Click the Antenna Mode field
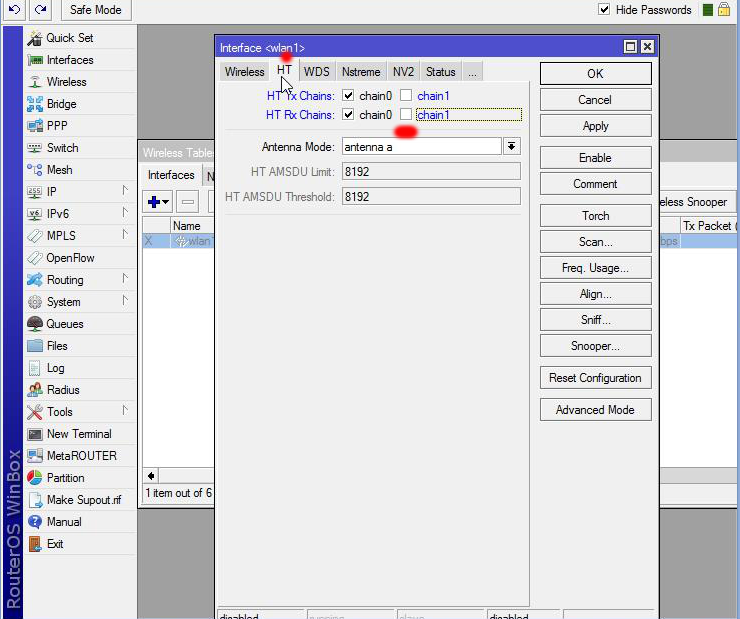 coord(421,147)
